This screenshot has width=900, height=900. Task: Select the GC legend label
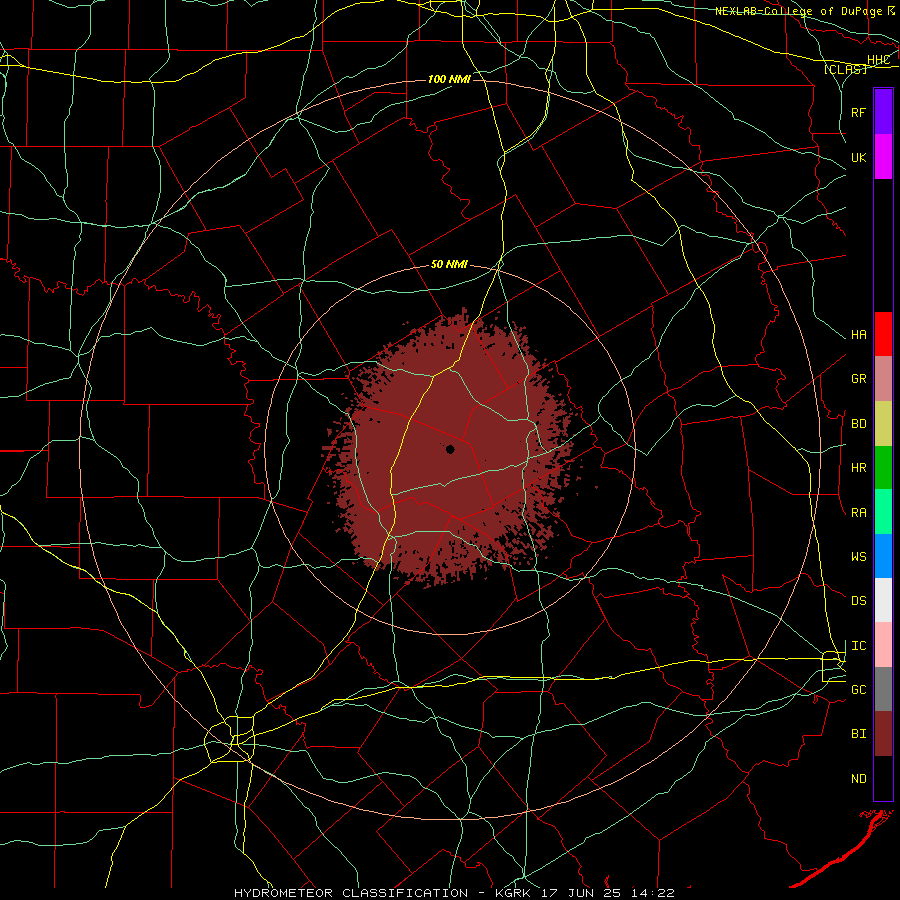tap(858, 690)
